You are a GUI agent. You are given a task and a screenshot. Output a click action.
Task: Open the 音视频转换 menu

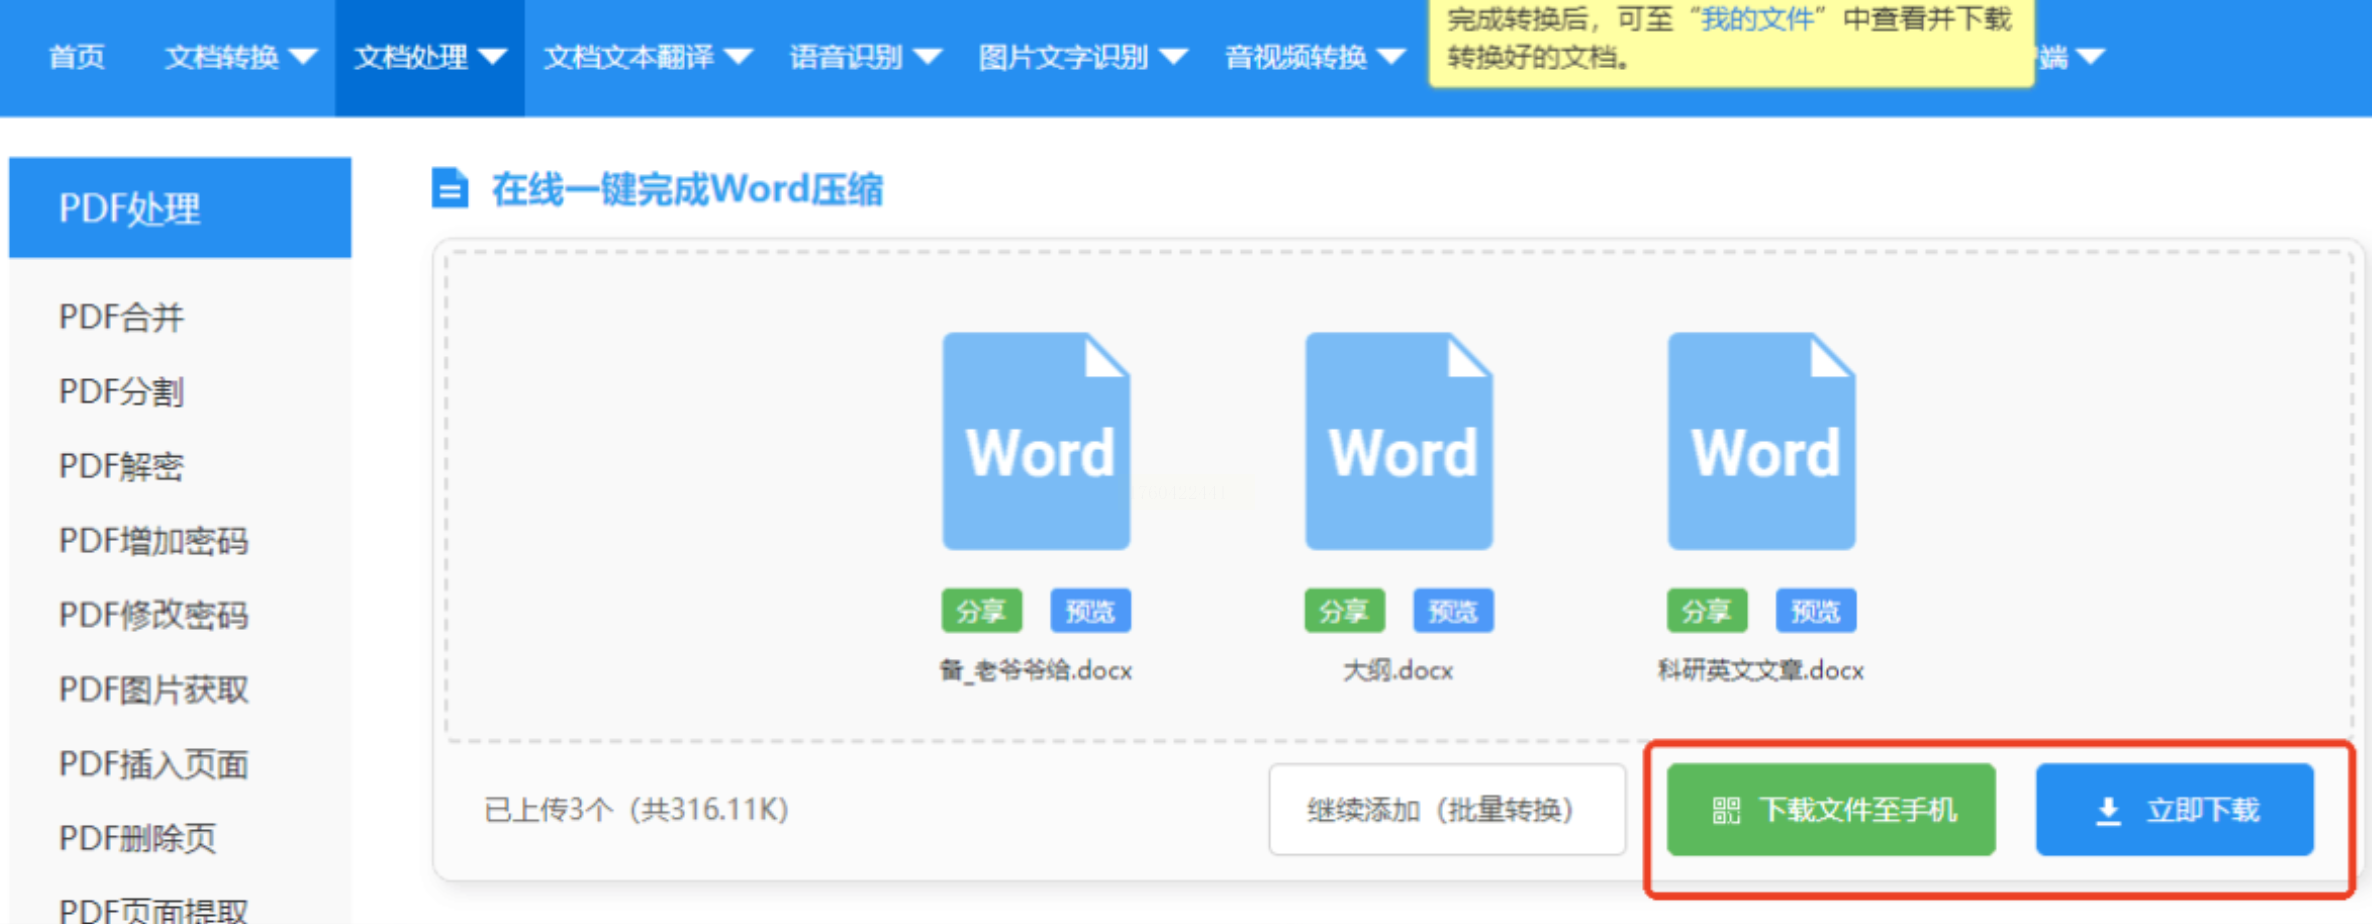point(1314,57)
